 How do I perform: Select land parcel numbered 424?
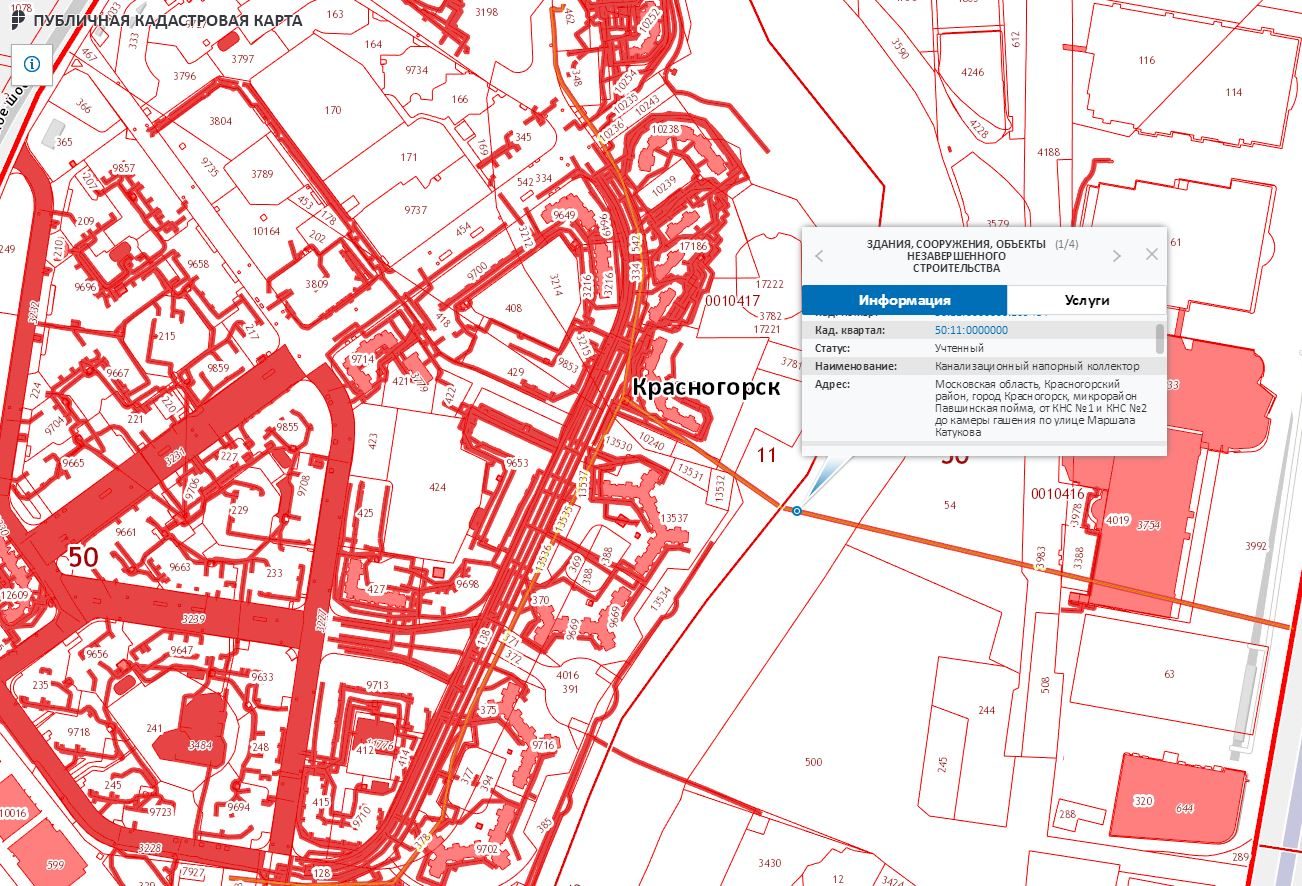tap(437, 488)
